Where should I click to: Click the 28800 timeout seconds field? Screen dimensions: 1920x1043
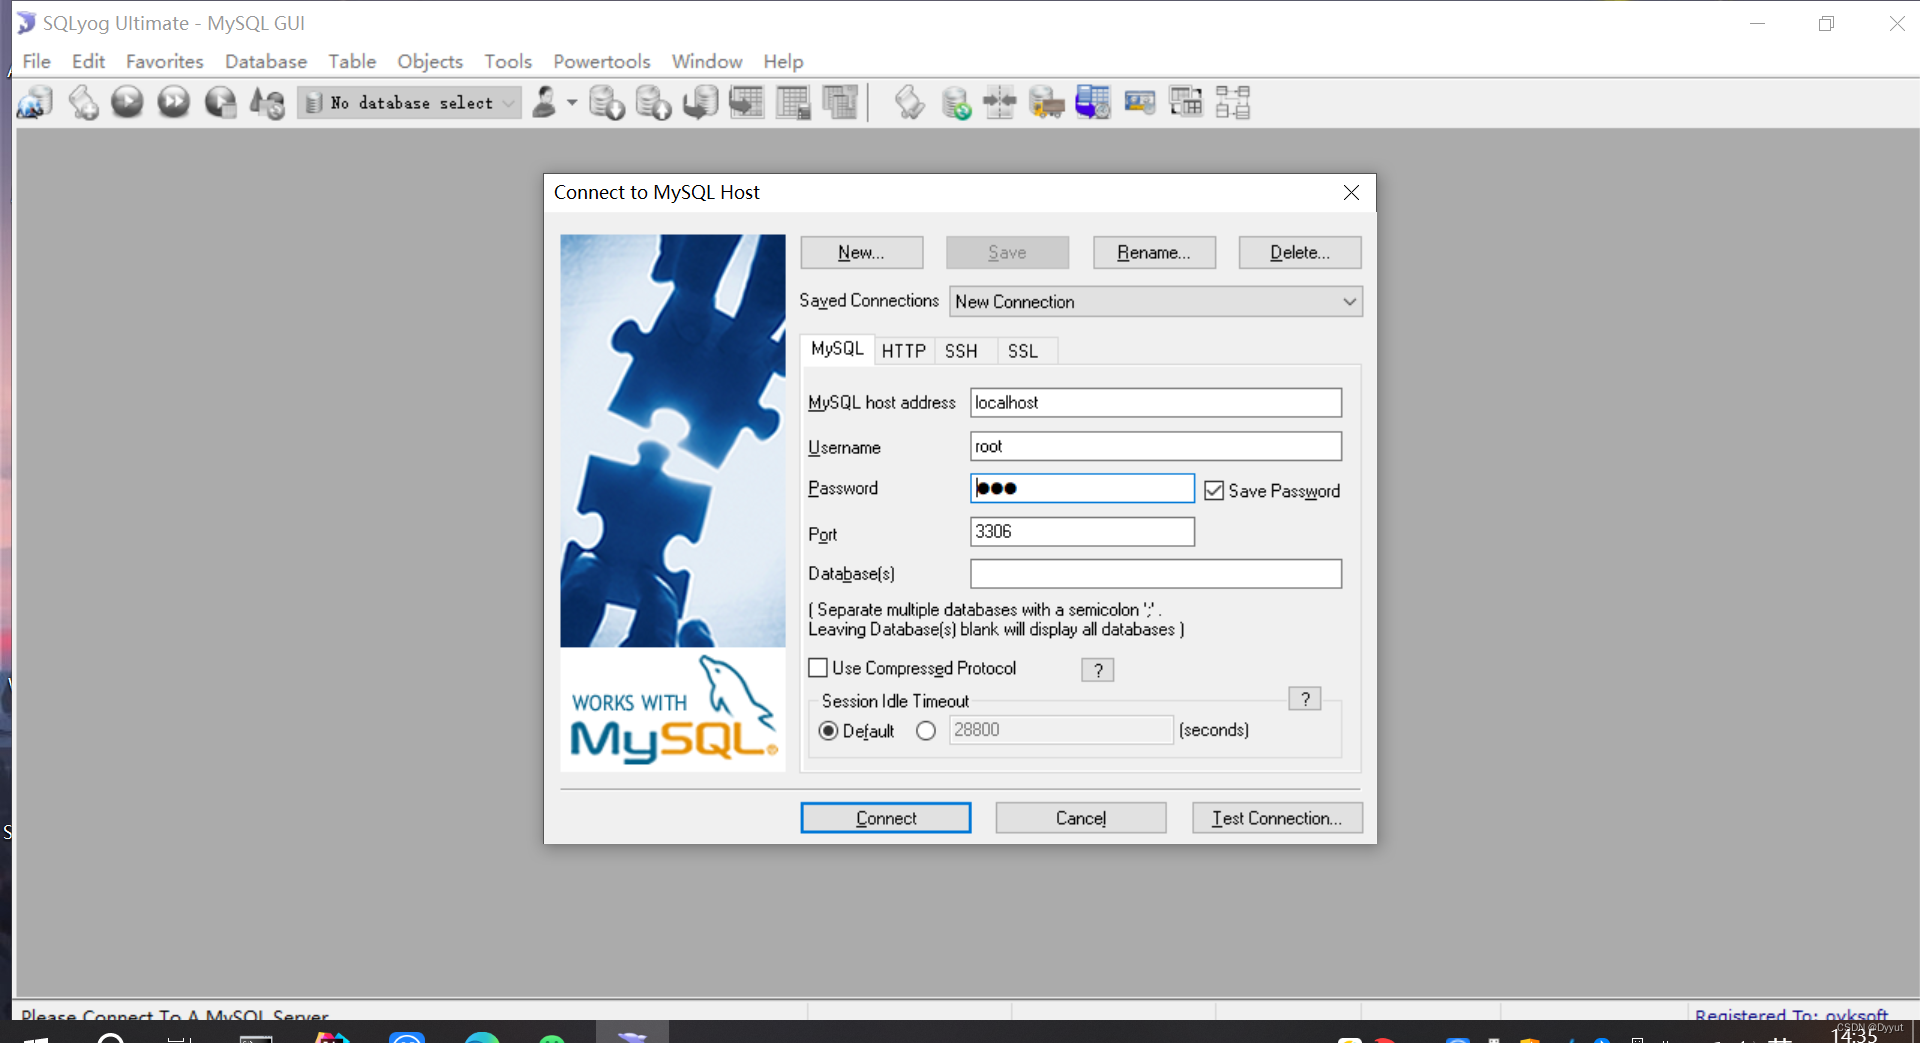coord(1061,730)
